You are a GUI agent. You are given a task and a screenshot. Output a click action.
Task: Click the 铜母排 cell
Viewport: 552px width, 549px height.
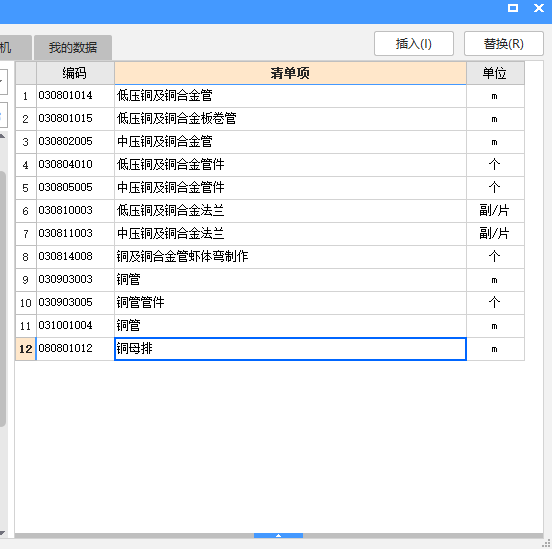290,349
